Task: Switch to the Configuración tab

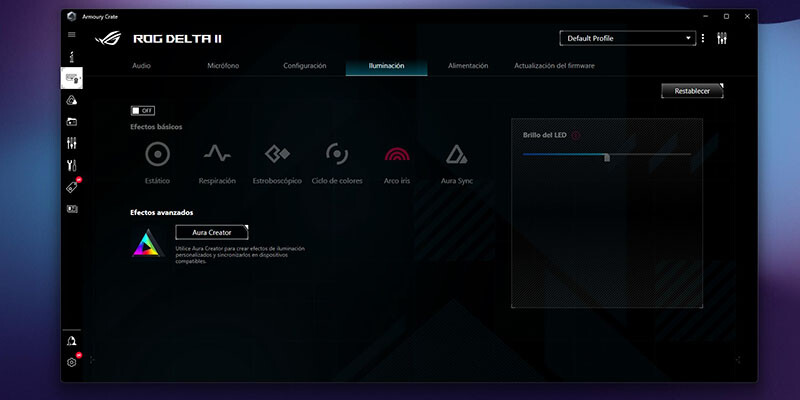Action: (x=305, y=66)
